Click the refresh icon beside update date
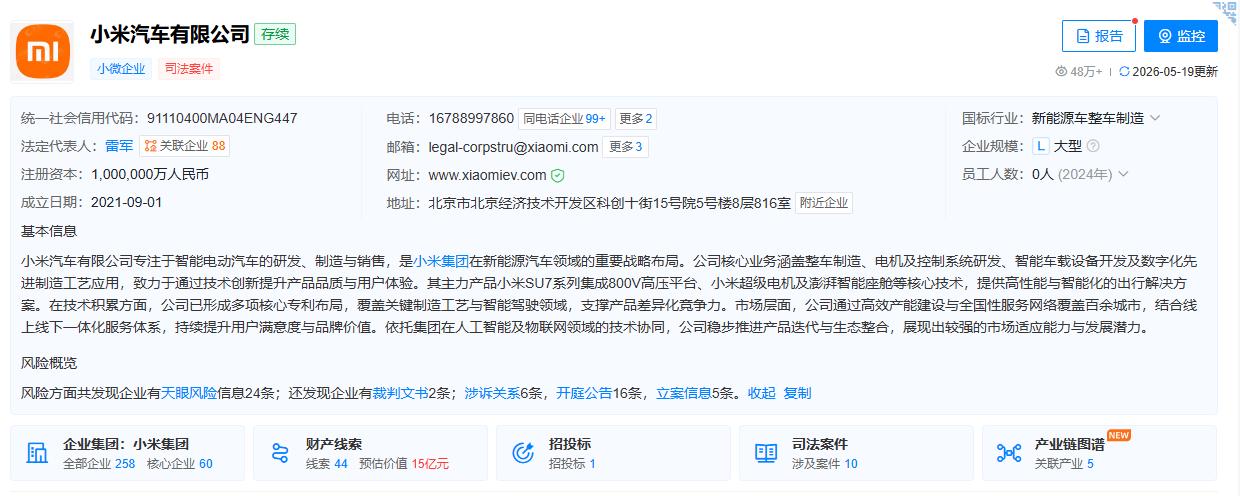 [1124, 71]
